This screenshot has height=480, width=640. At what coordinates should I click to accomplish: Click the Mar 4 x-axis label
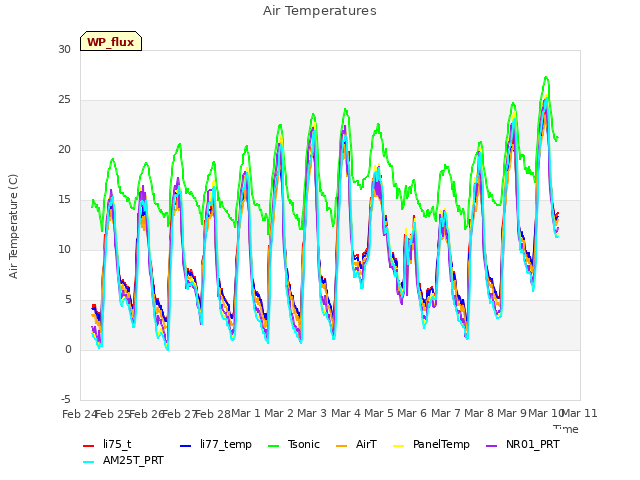click(346, 413)
